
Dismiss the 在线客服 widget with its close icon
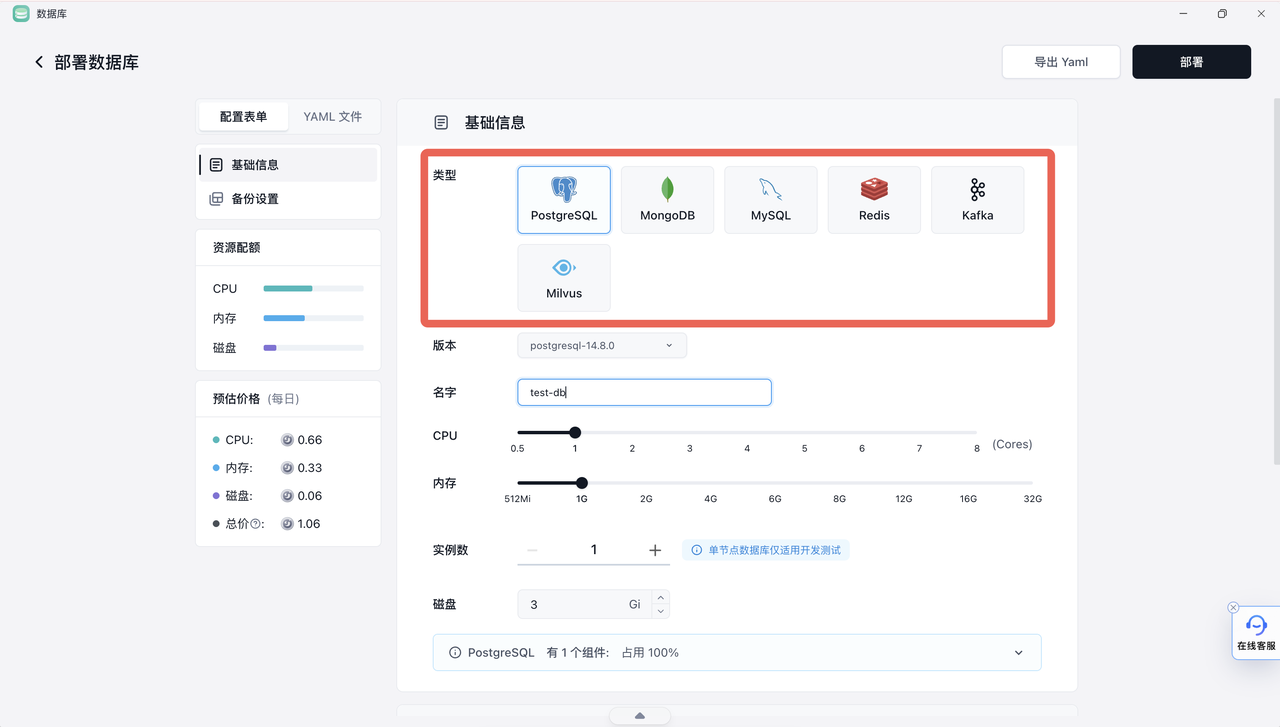1233,608
